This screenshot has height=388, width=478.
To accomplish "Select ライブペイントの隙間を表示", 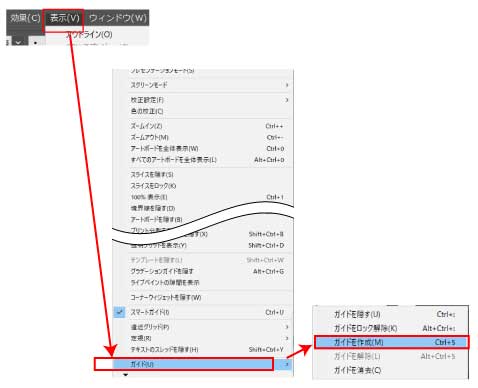I will pos(203,283).
